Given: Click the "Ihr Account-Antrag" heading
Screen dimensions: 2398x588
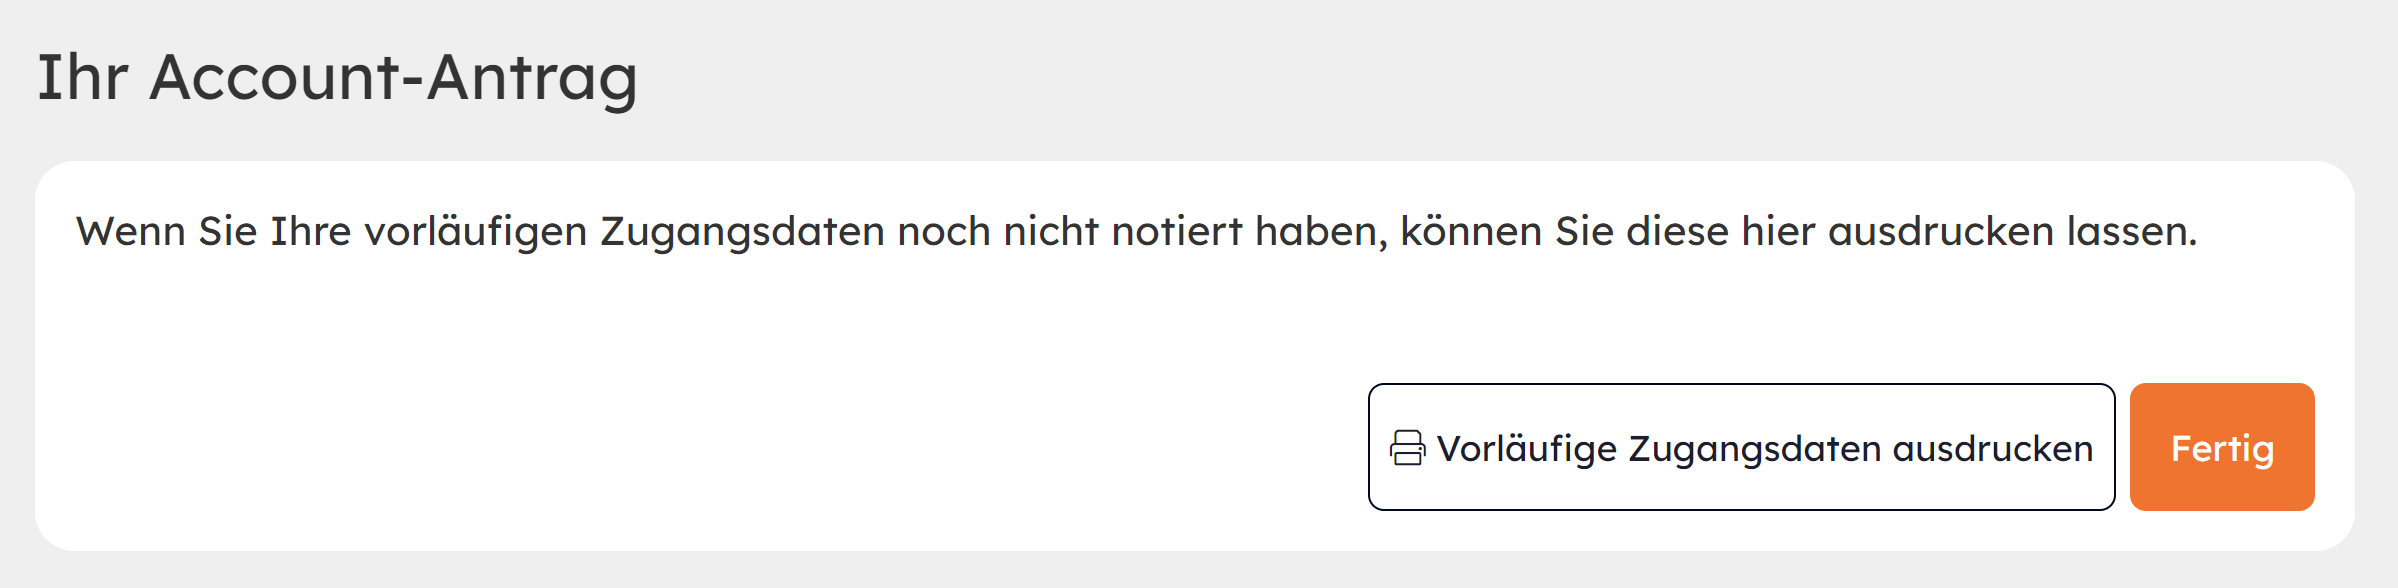Looking at the screenshot, I should (x=337, y=78).
